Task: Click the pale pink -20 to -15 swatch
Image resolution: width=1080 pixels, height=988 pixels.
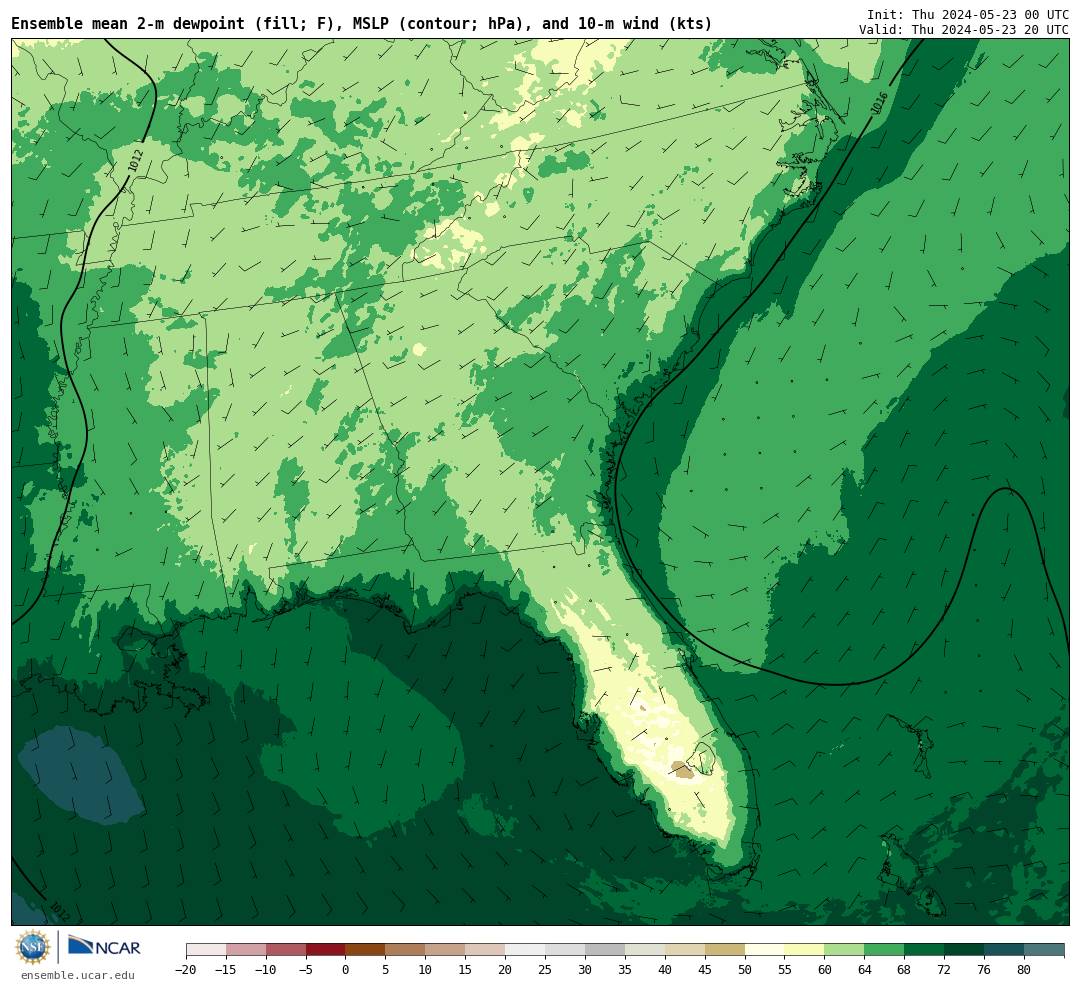Action: point(206,950)
